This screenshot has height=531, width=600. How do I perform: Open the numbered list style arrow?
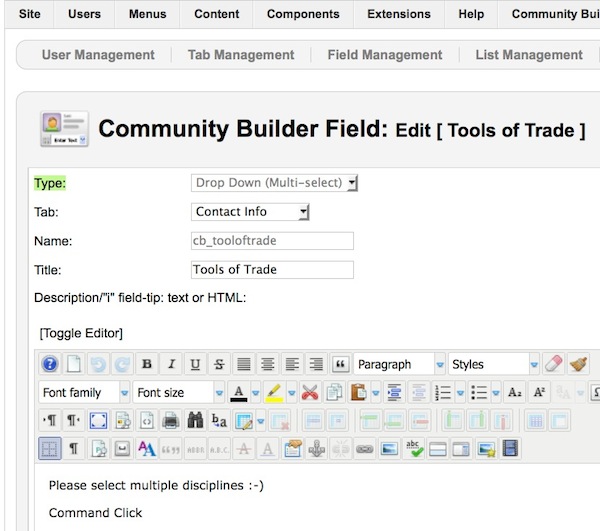(x=460, y=393)
